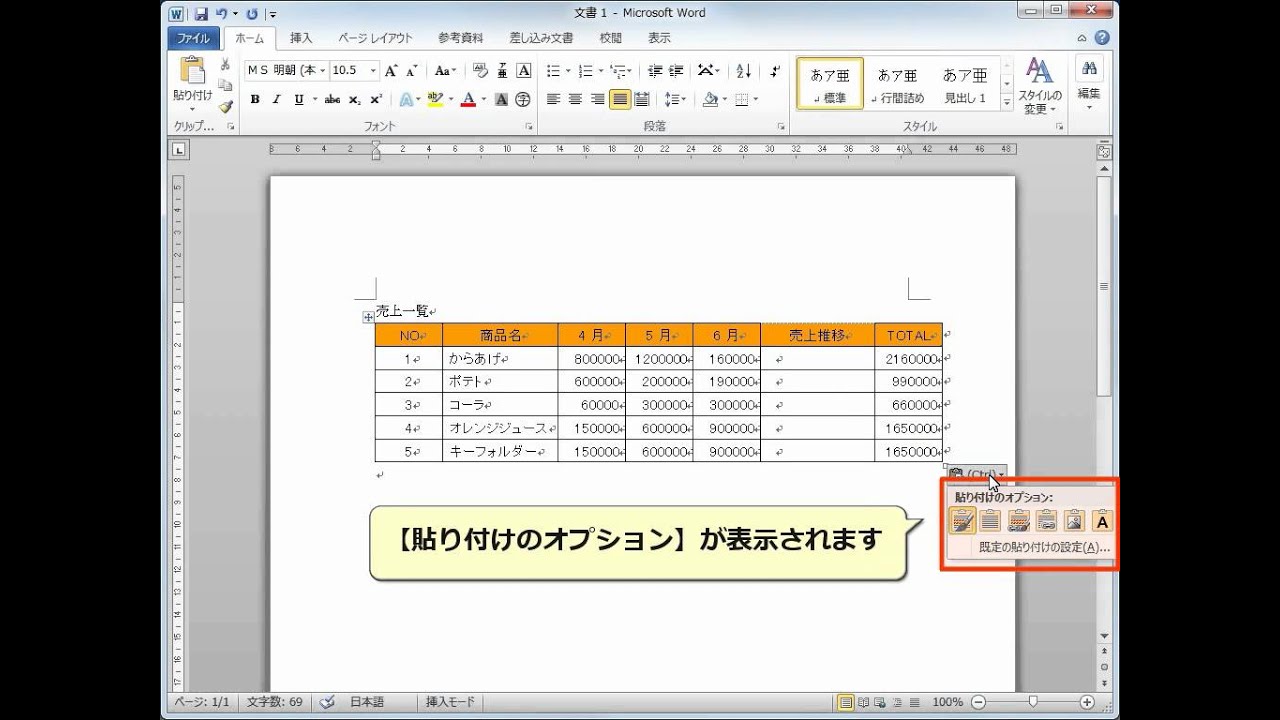Apply the 見出し1 Heading 1 style
This screenshot has width=1280, height=720.
point(965,83)
